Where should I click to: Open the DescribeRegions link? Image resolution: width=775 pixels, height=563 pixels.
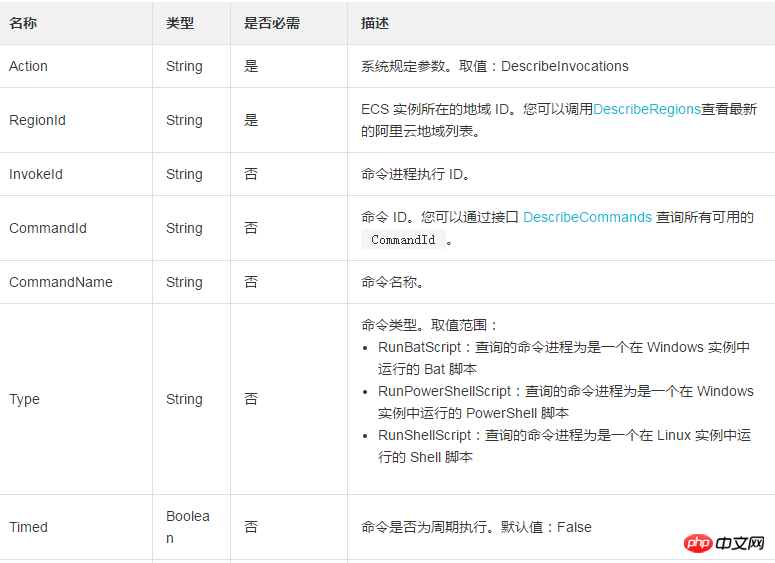(x=646, y=109)
